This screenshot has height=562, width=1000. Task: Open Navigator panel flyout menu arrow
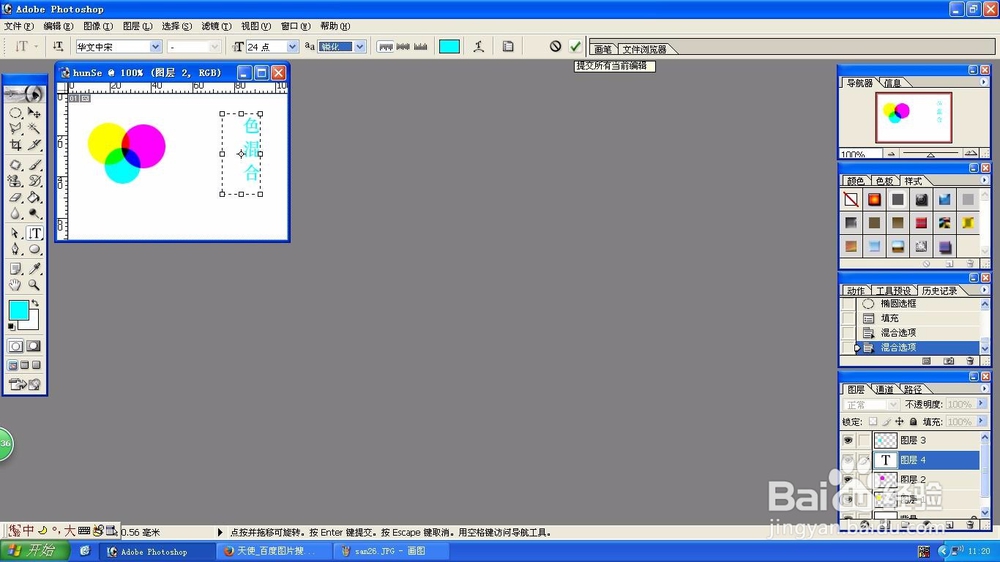click(x=983, y=82)
